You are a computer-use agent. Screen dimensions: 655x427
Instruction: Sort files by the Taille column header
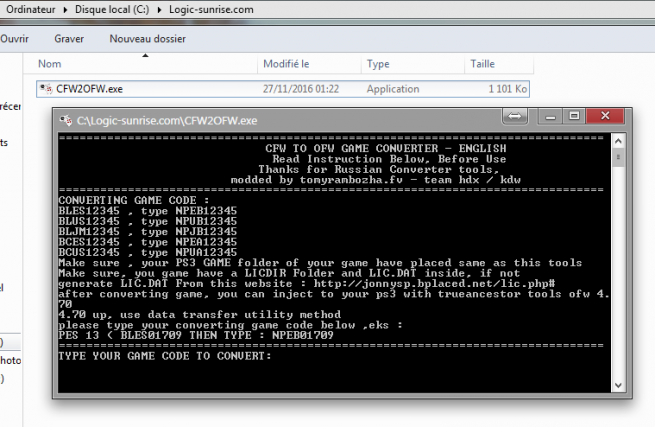tap(482, 64)
